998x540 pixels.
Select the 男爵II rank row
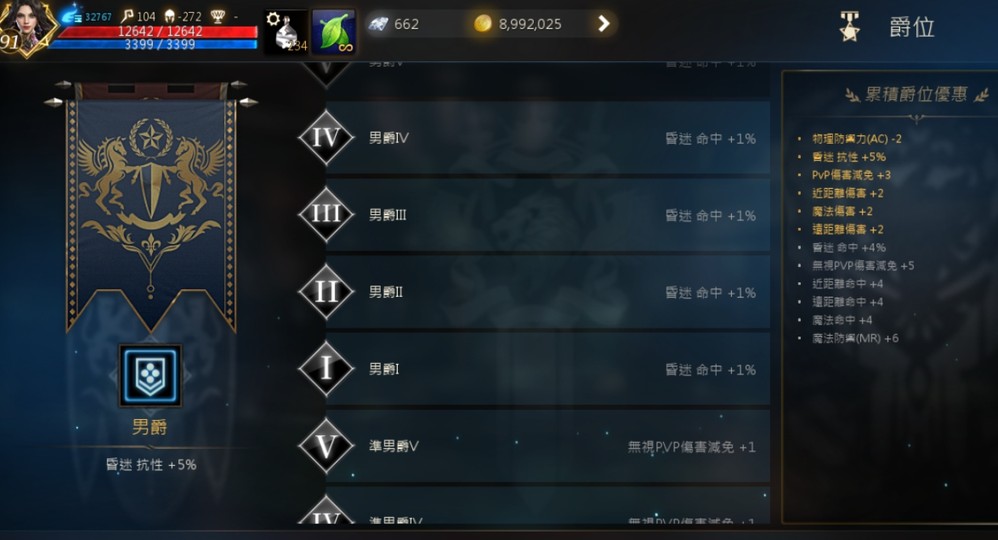[x=547, y=292]
